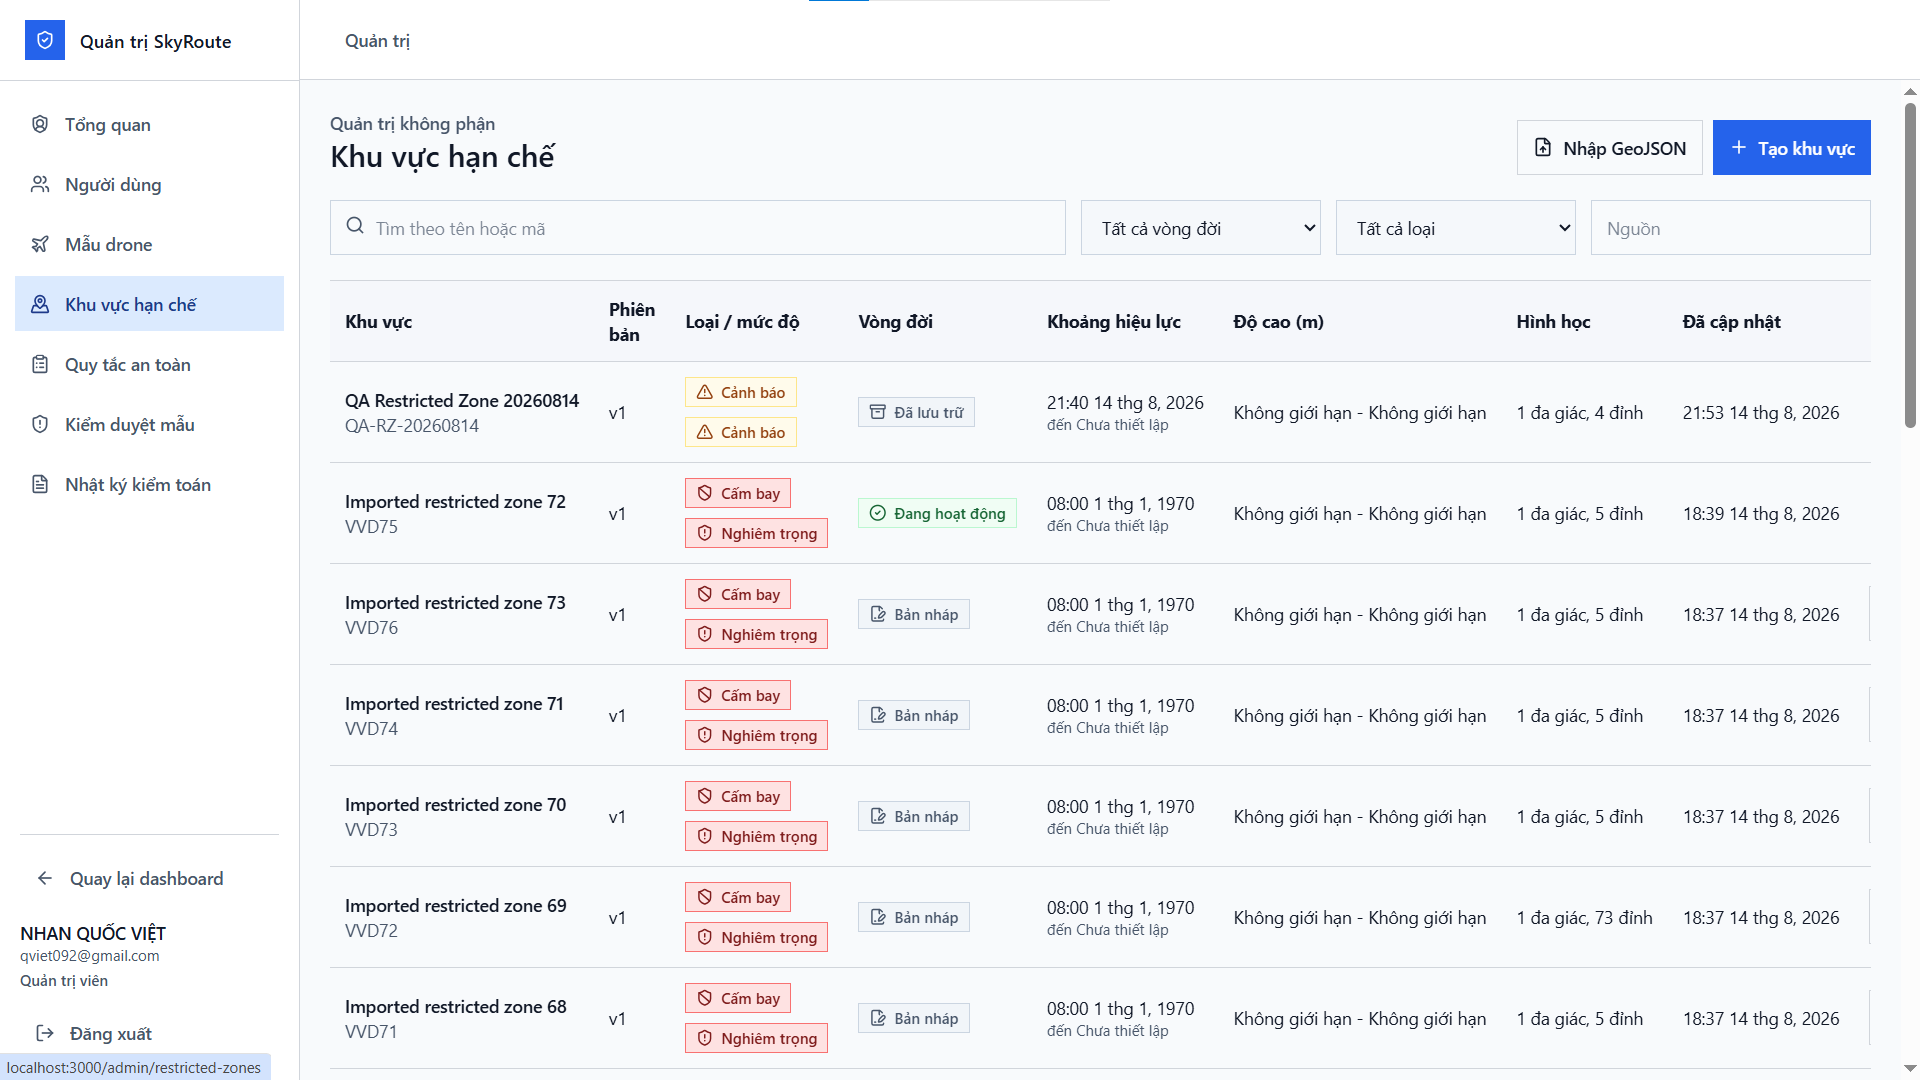Select Imported restricted zone 69 row name
1920x1080 pixels.
coord(456,905)
